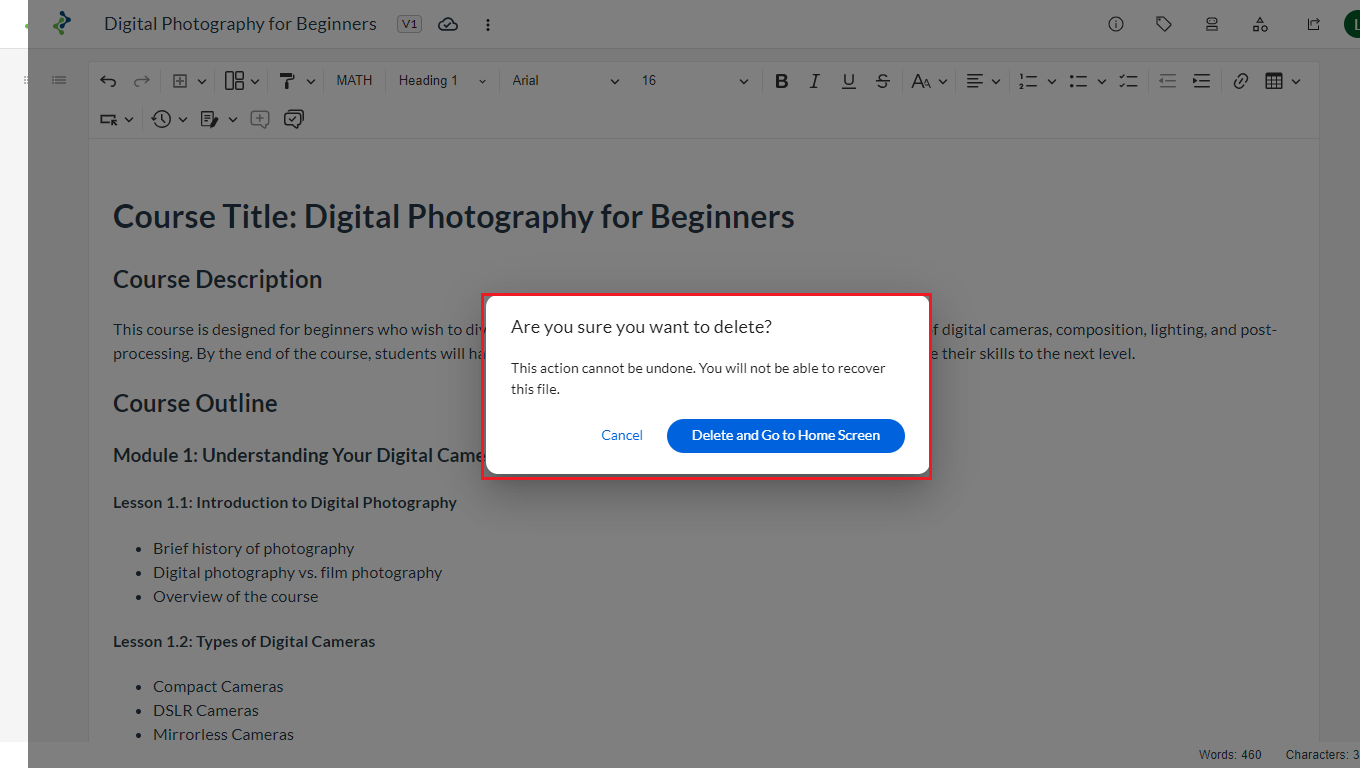This screenshot has height=768, width=1360.
Task: Click the MATH toolbar button
Action: point(354,81)
